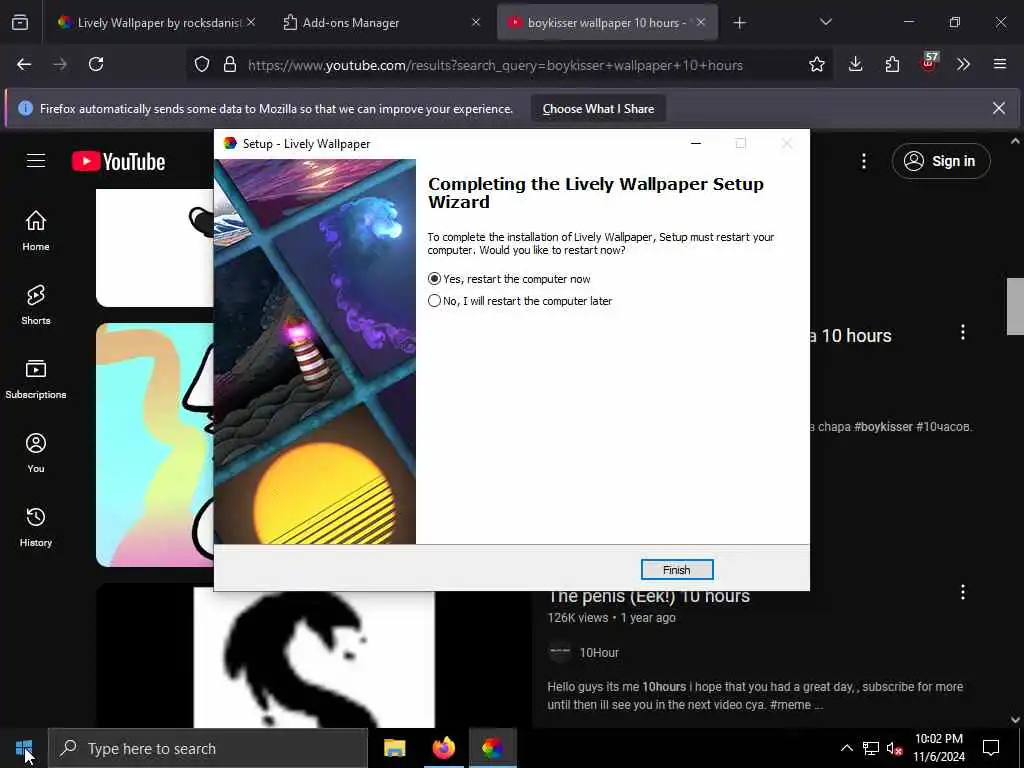This screenshot has height=768, width=1024.
Task: Open a new browser tab
Action: (739, 23)
